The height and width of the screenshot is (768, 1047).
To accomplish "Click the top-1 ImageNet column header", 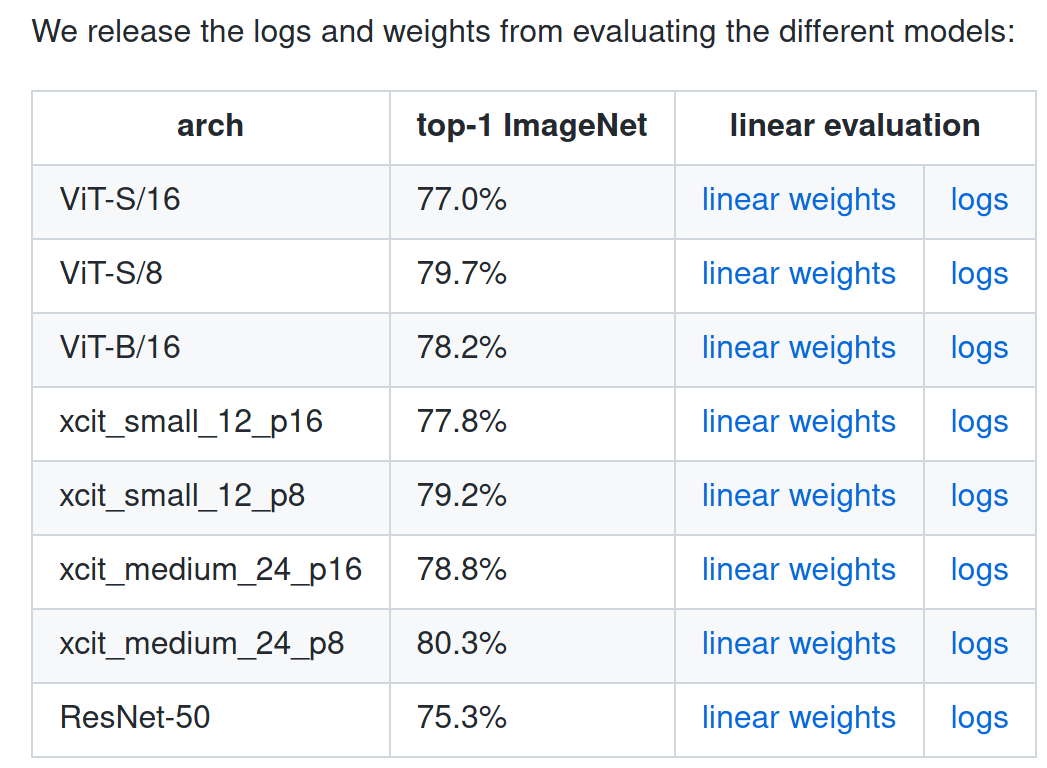I will tap(532, 126).
